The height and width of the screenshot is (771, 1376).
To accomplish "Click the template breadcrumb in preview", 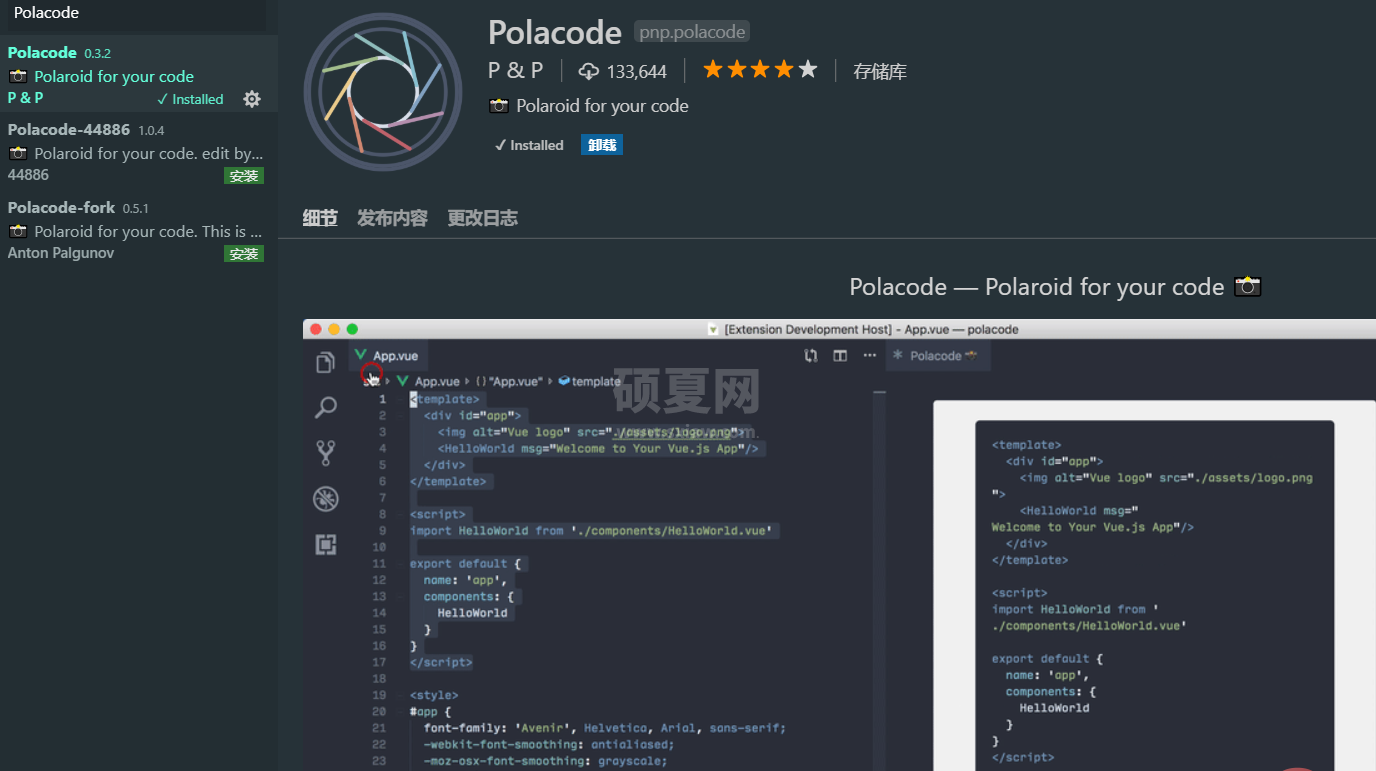I will [596, 381].
